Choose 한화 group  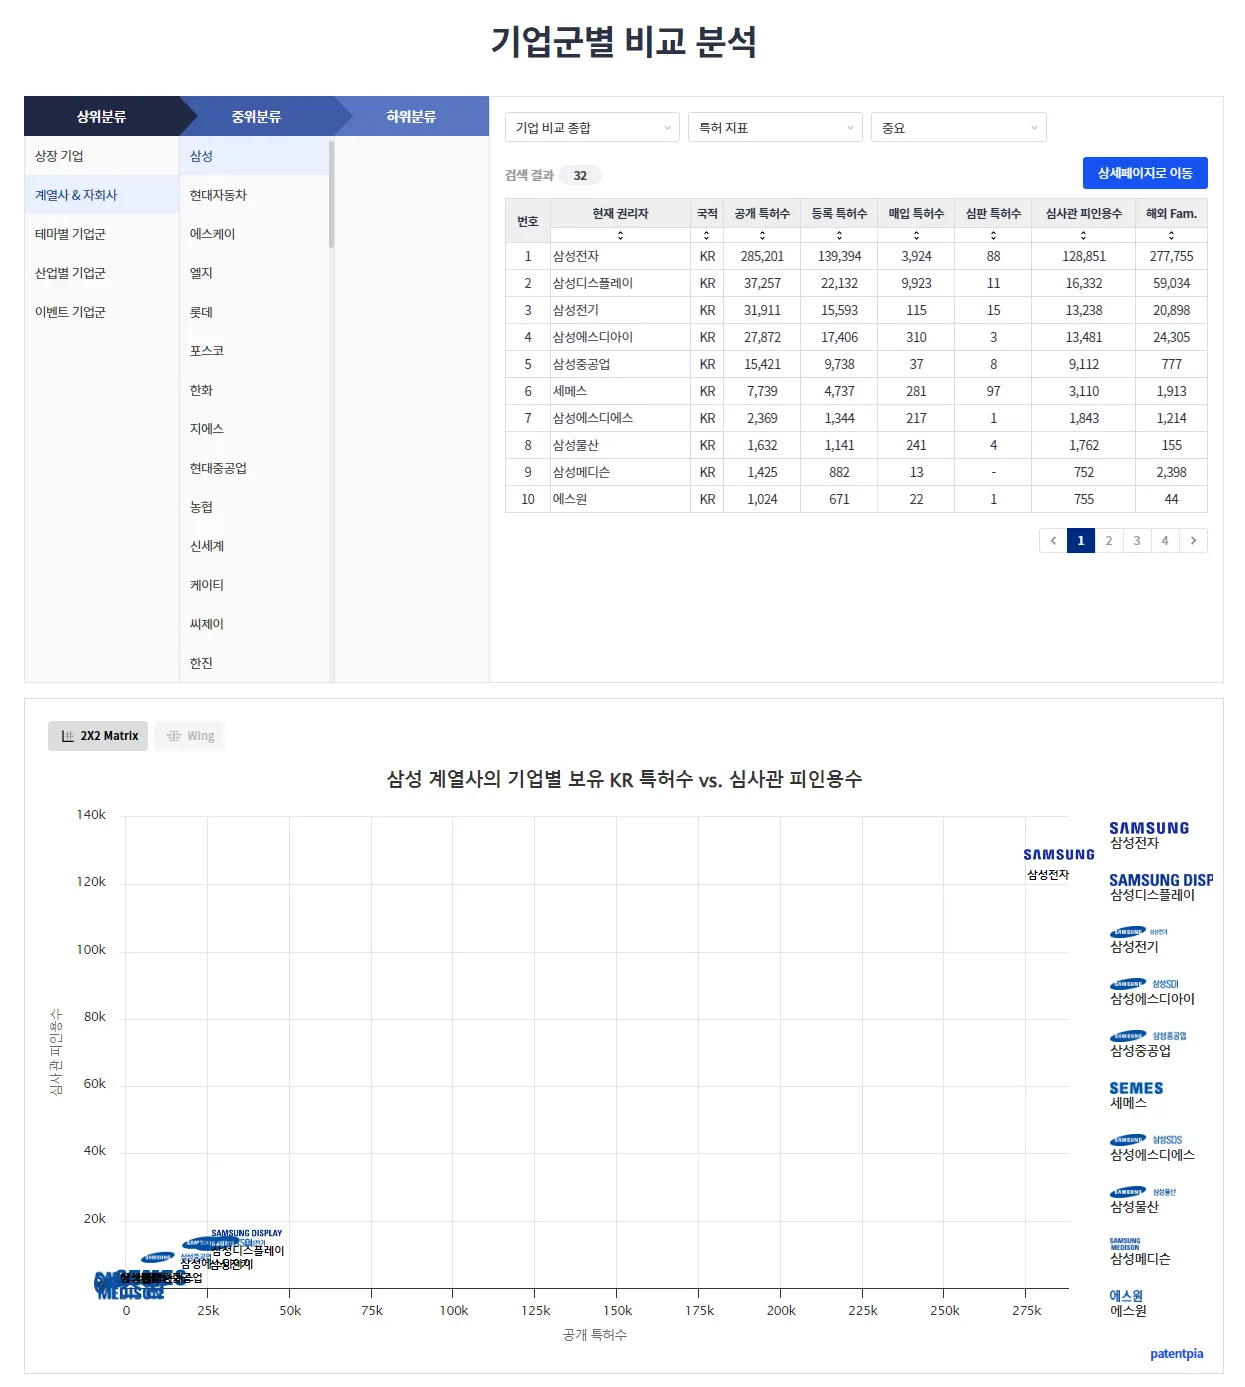click(255, 390)
